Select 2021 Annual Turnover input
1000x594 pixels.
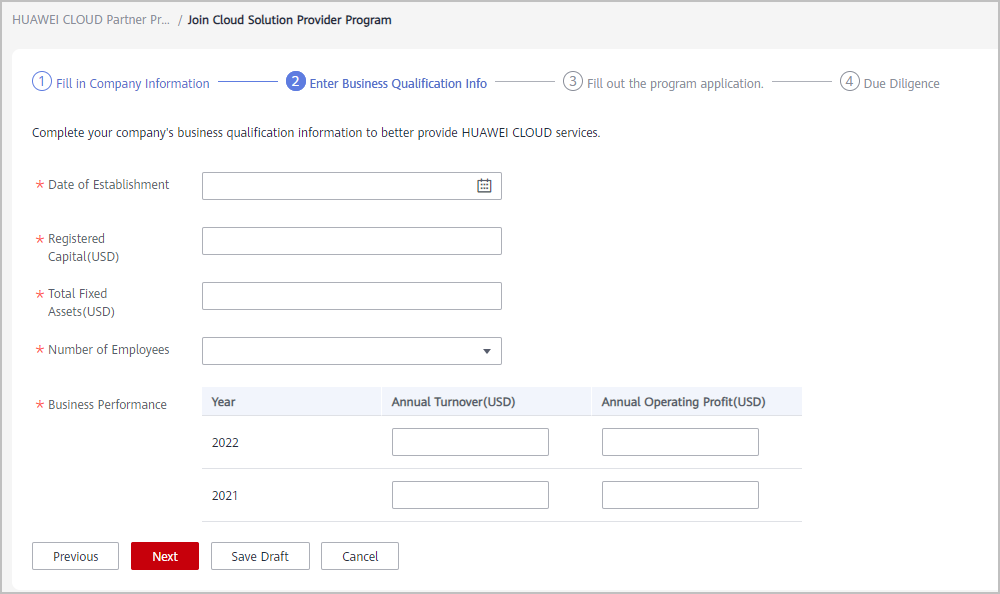click(x=470, y=495)
